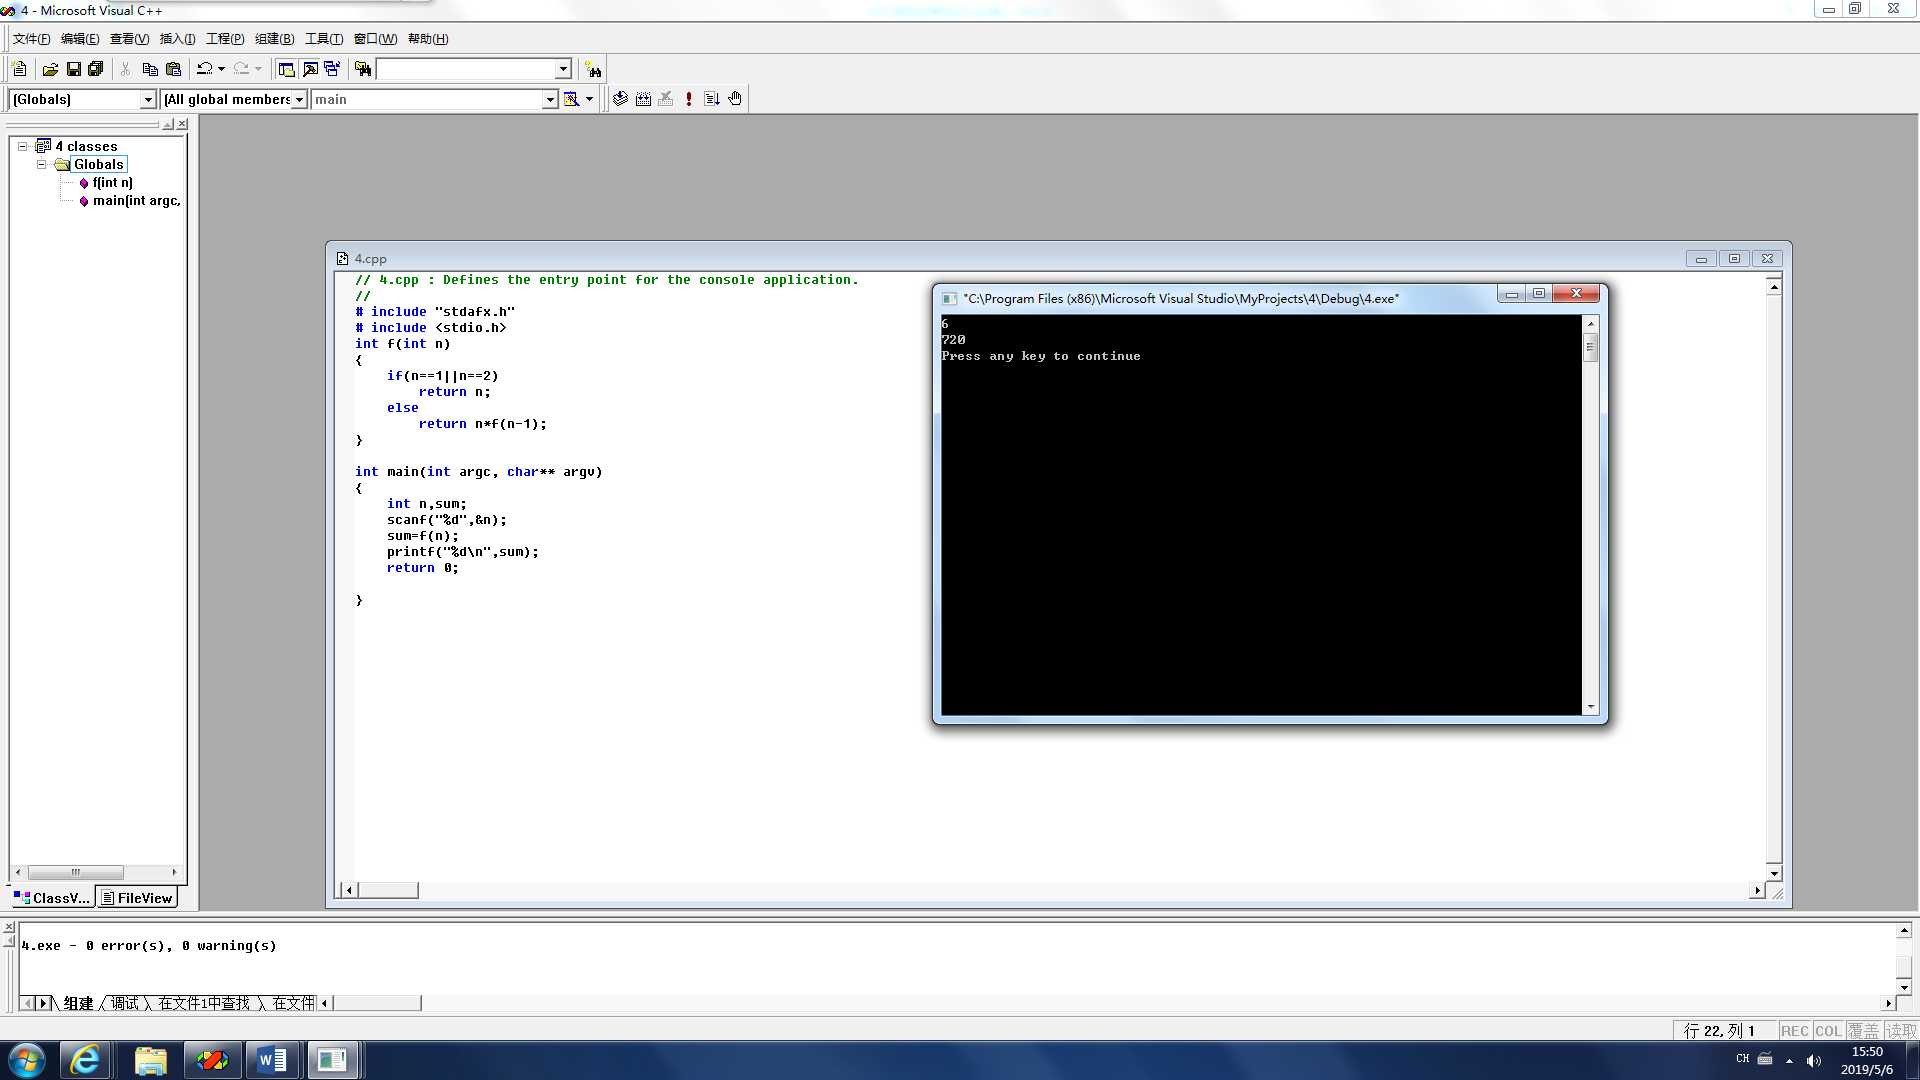The width and height of the screenshot is (1920, 1080).
Task: Open the WizardBar actions arrow menu
Action: point(589,99)
